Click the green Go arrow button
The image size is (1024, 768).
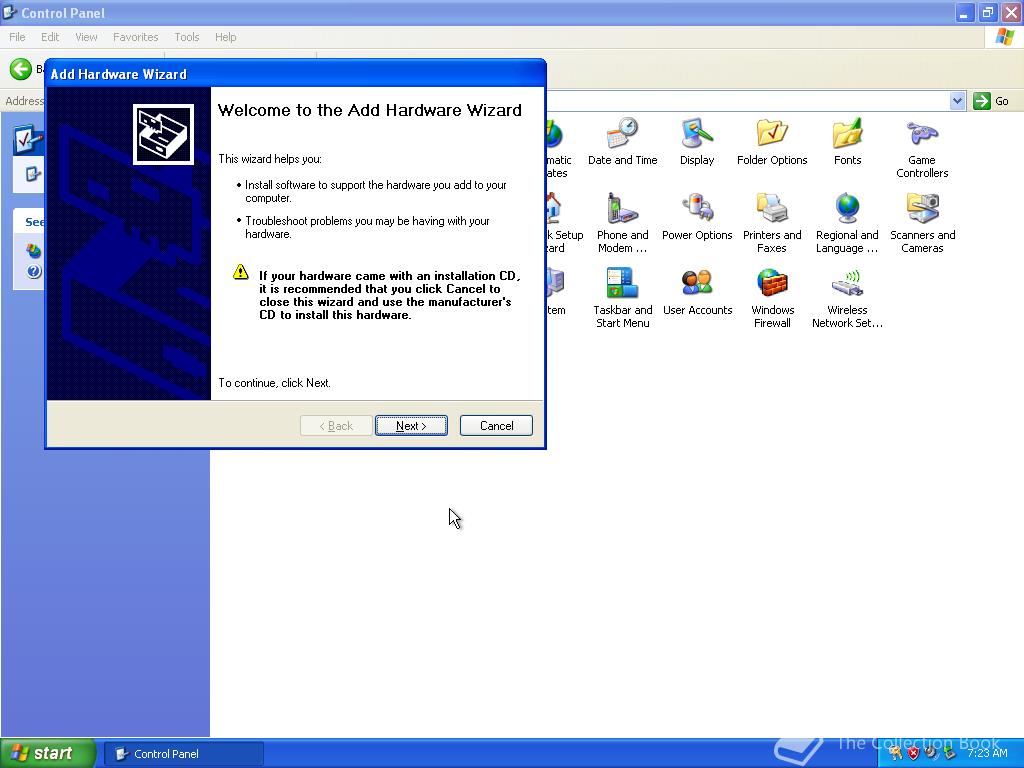point(982,101)
